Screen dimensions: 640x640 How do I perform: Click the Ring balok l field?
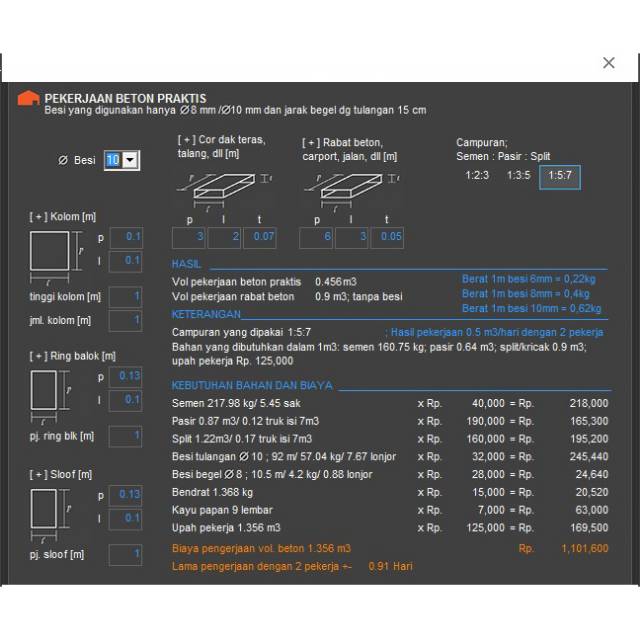[x=125, y=400]
